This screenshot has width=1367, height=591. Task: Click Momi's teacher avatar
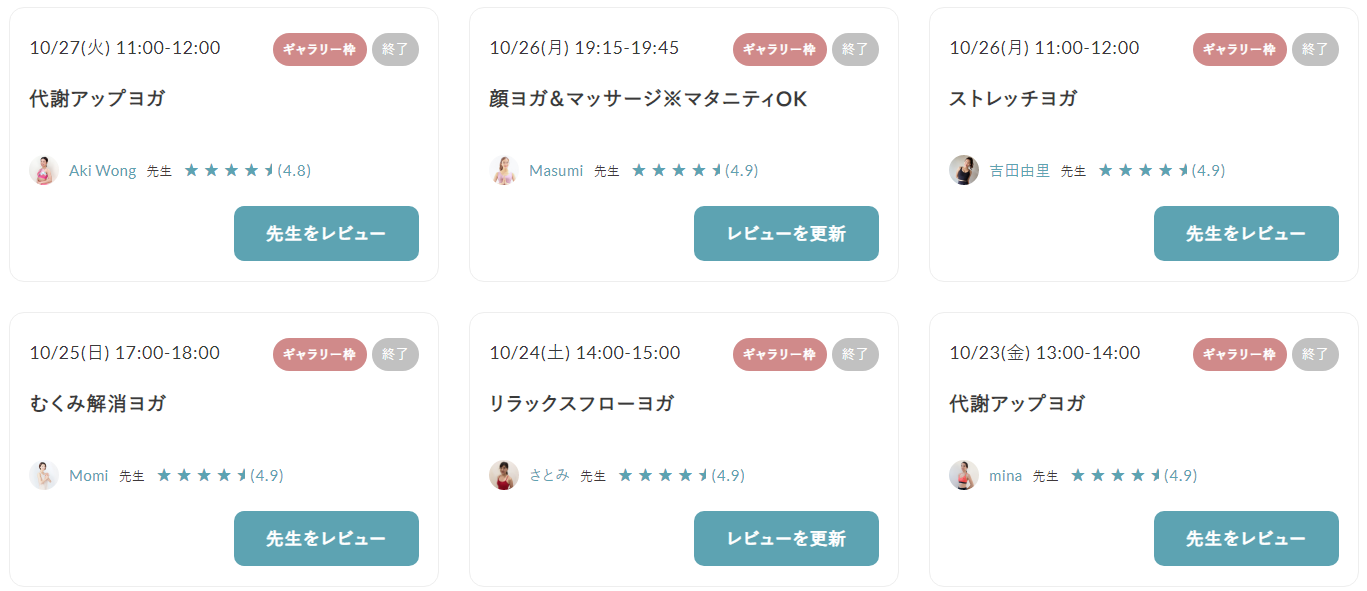click(x=44, y=475)
